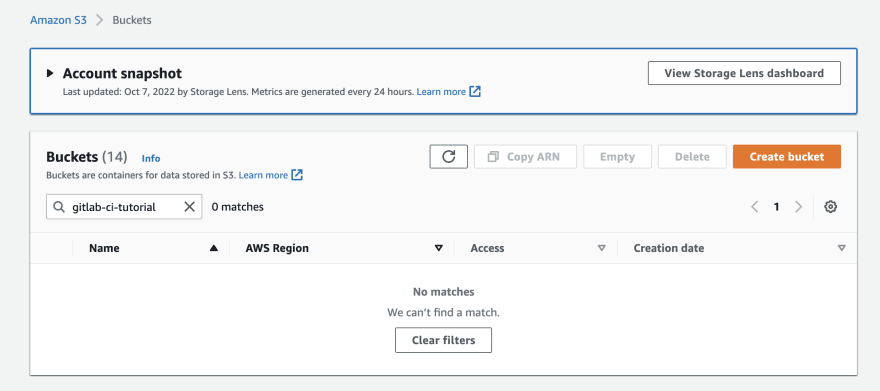Viewport: 880px width, 391px height.
Task: Sort by Access column arrow
Action: tap(602, 248)
